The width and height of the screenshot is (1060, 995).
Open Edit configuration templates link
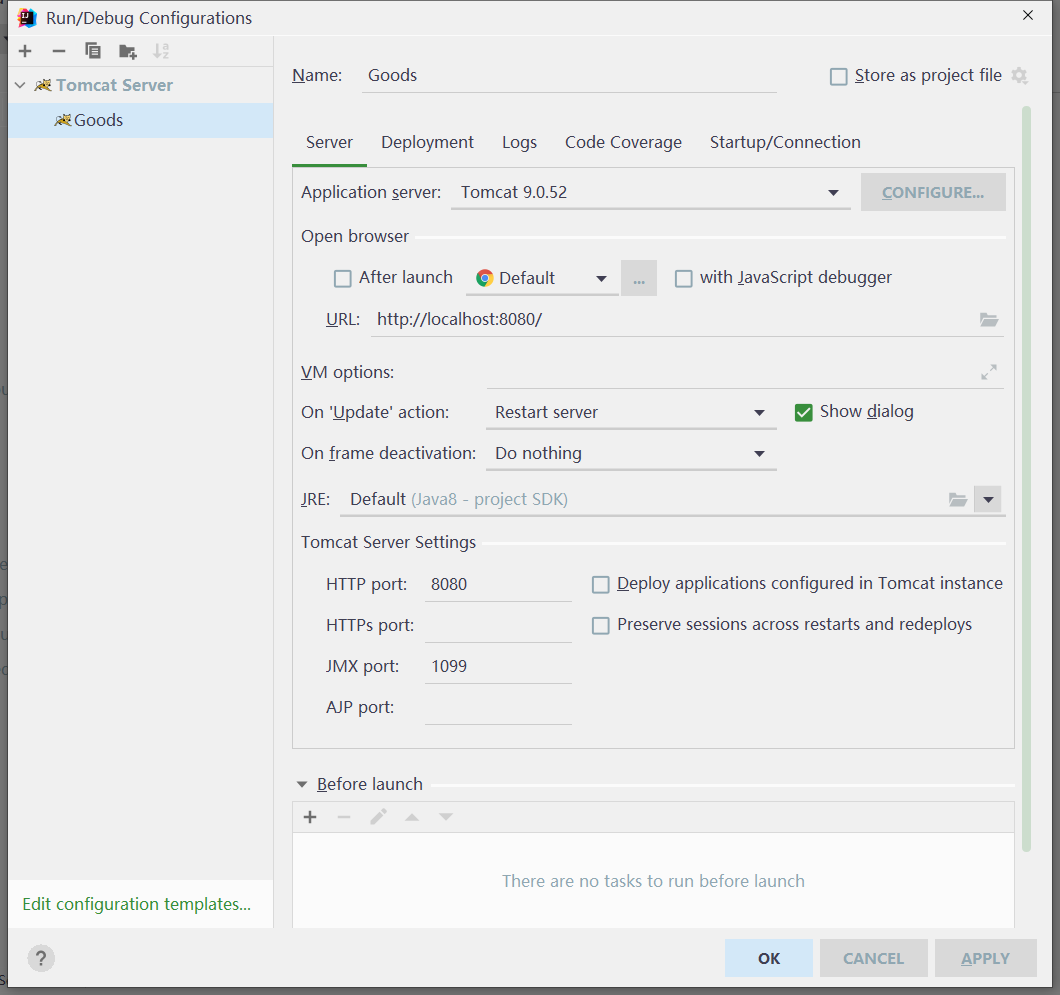(137, 904)
